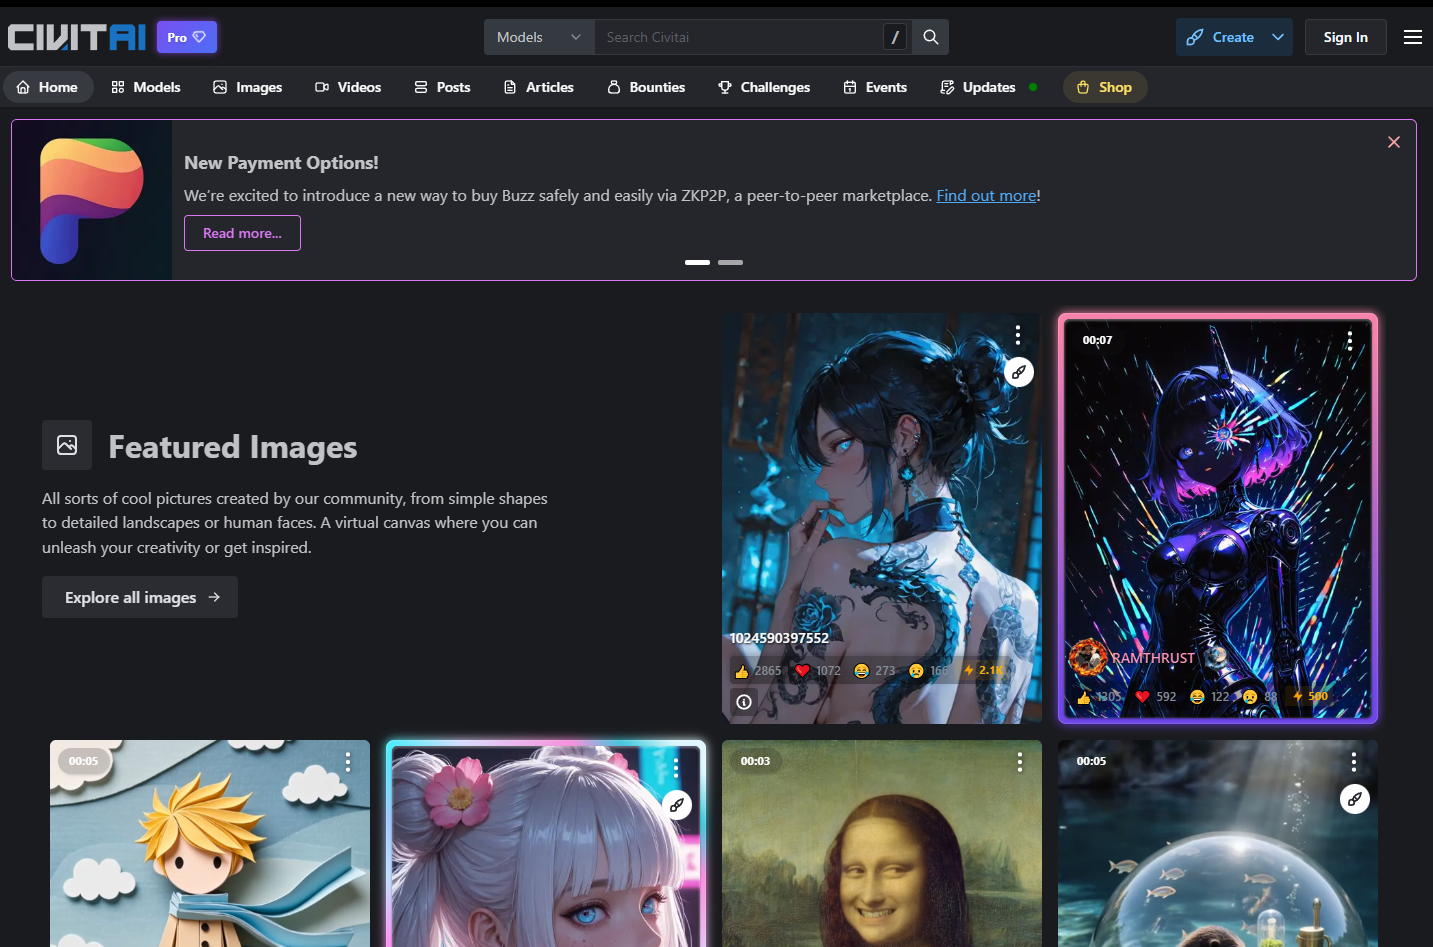Visit the Shop tab
The width and height of the screenshot is (1433, 947).
point(1104,87)
